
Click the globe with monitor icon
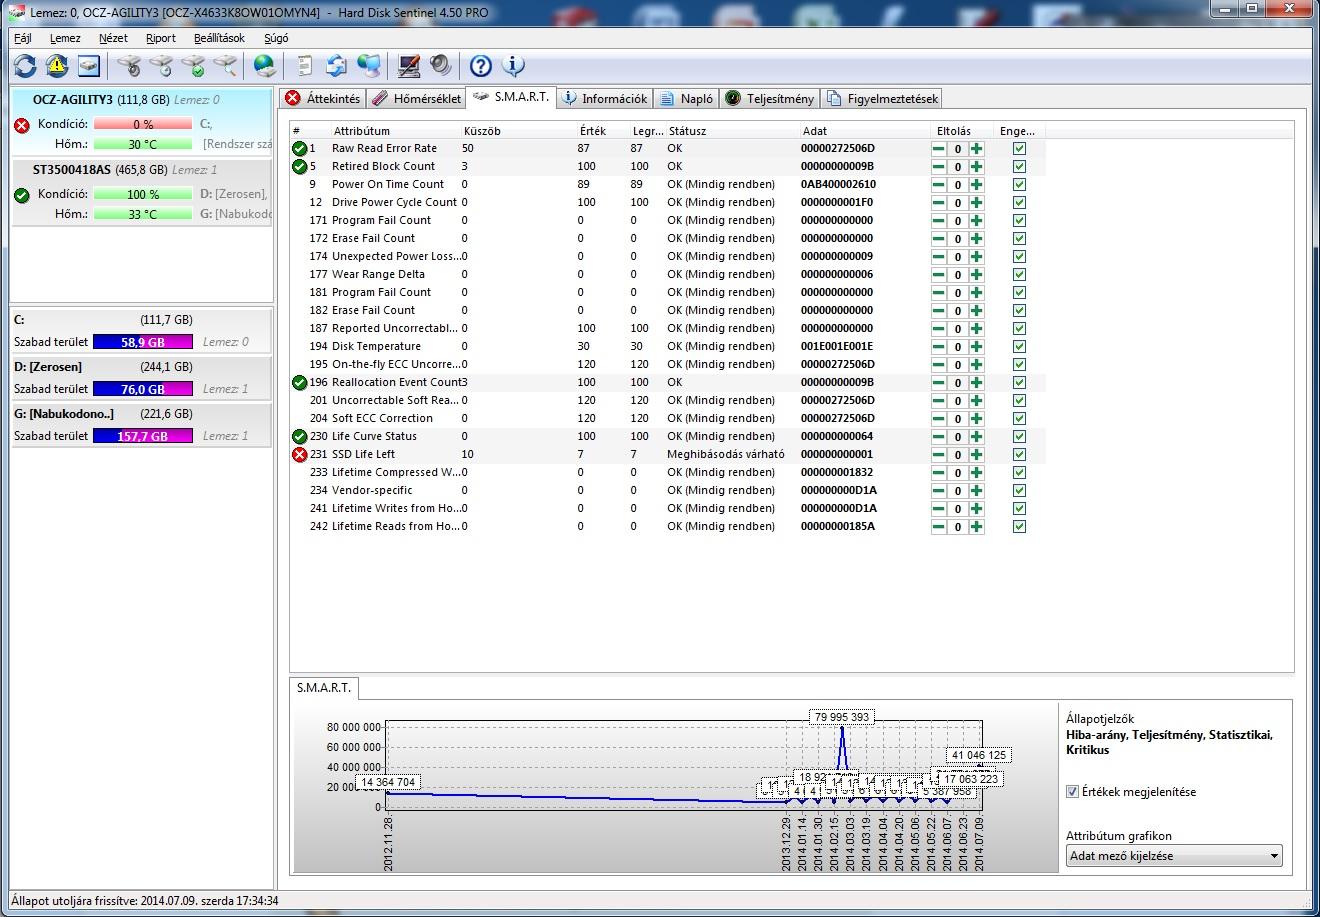pos(369,66)
